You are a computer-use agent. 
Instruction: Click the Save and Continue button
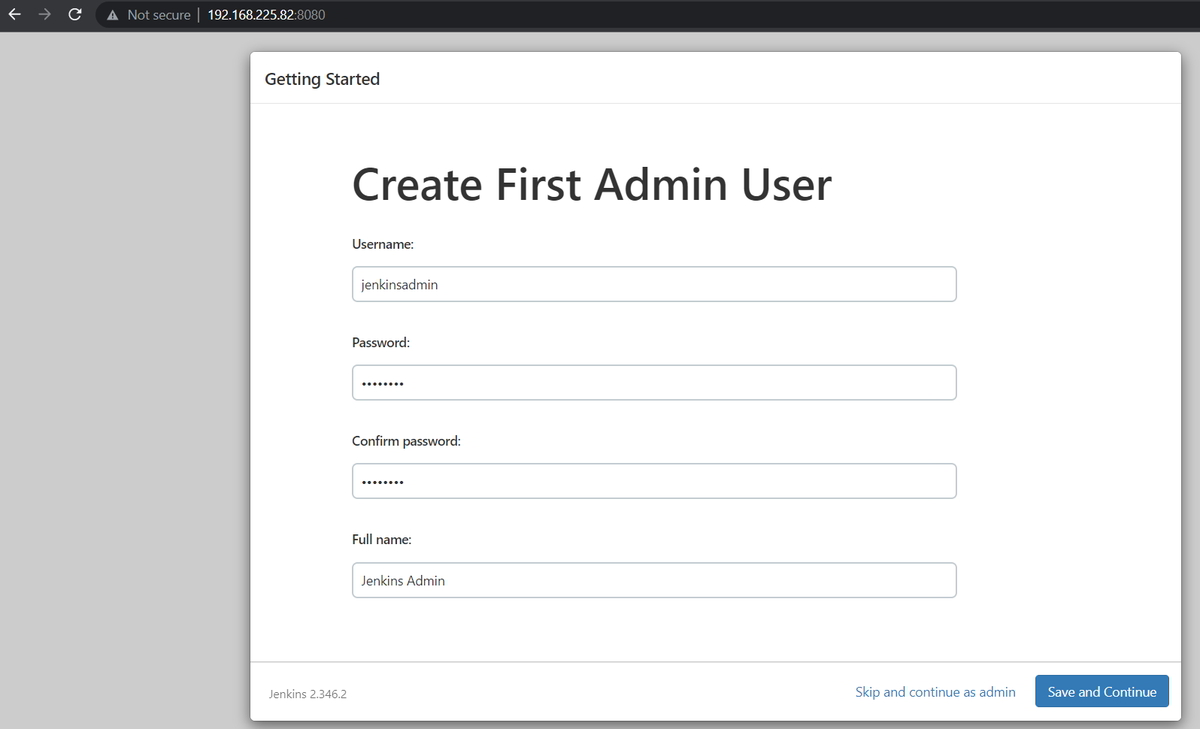tap(1101, 691)
